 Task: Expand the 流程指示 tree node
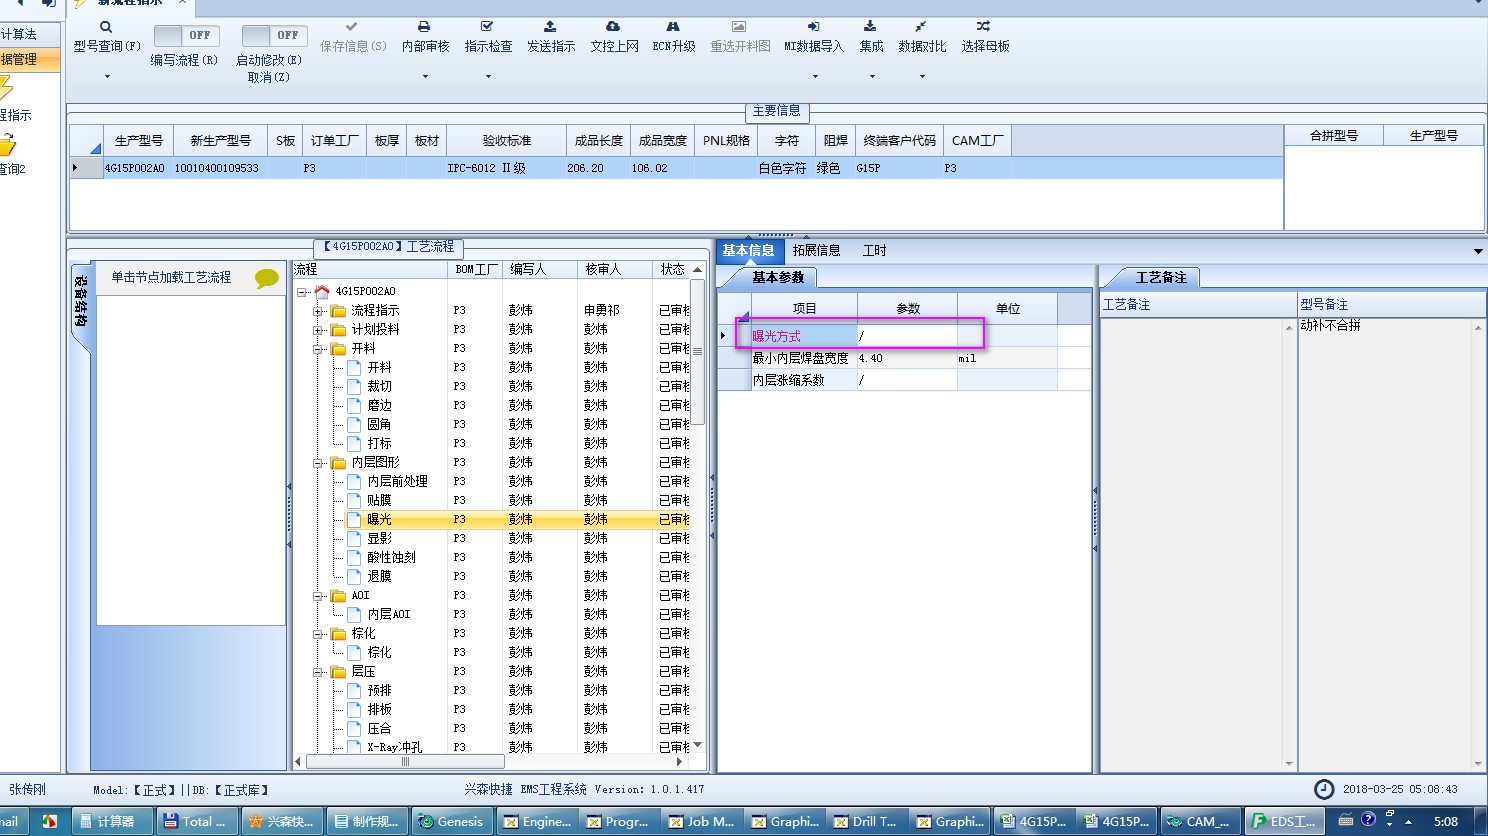pos(318,311)
